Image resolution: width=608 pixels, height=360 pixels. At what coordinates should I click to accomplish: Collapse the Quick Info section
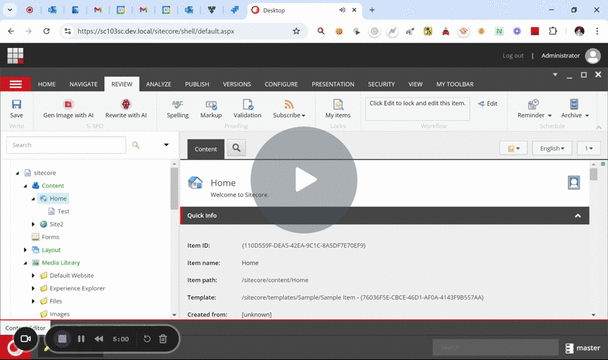[578, 216]
